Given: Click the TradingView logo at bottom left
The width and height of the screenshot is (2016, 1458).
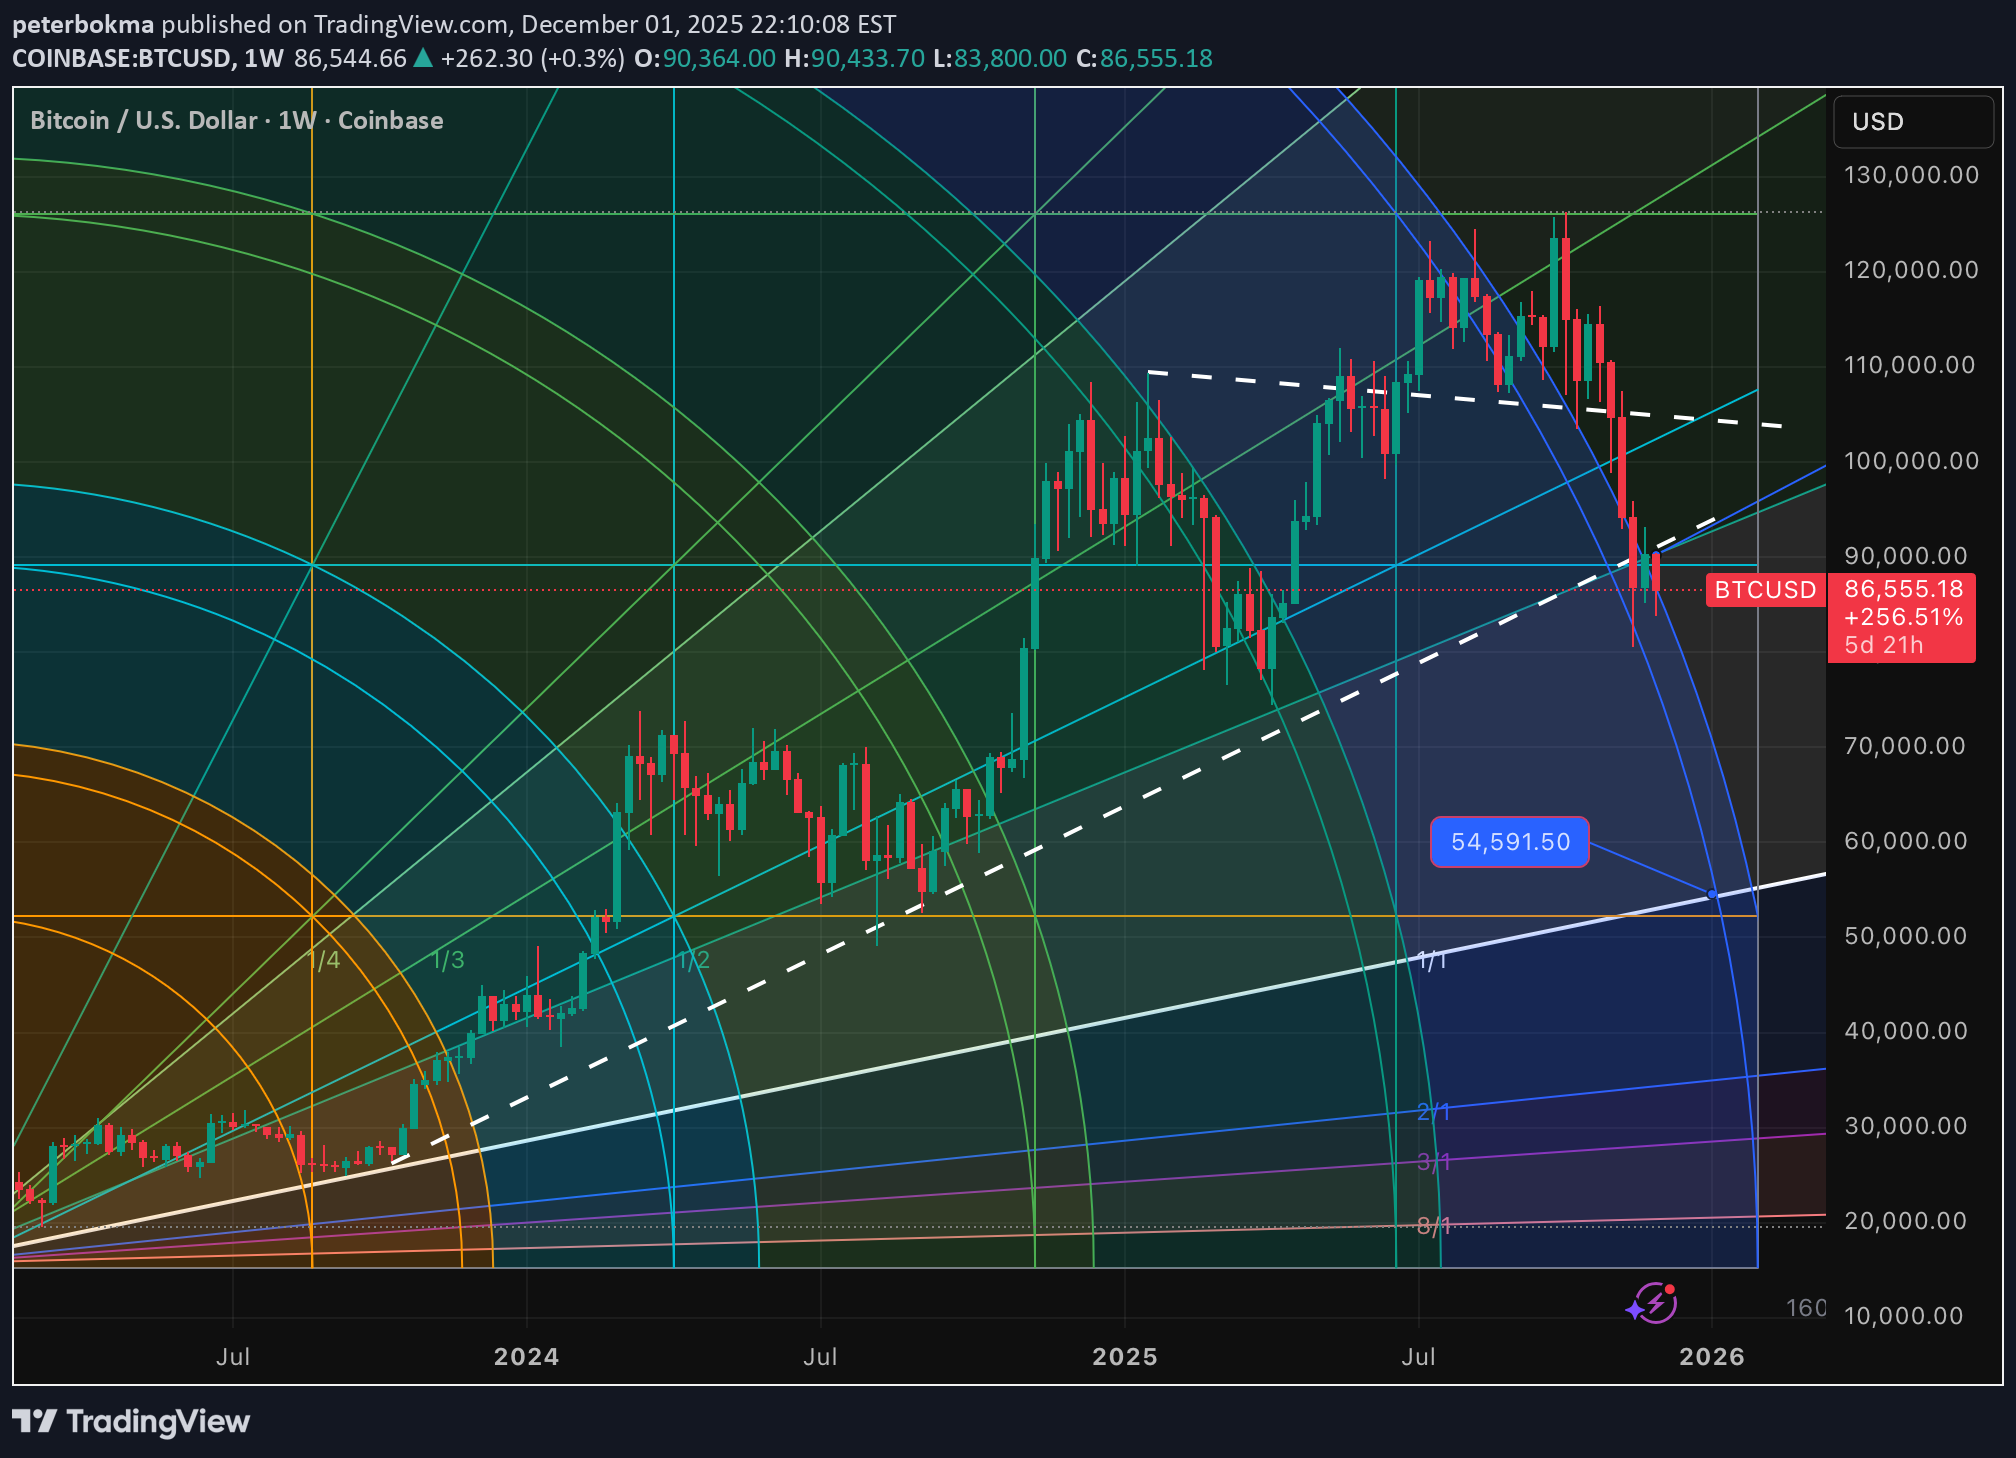Looking at the screenshot, I should (131, 1421).
